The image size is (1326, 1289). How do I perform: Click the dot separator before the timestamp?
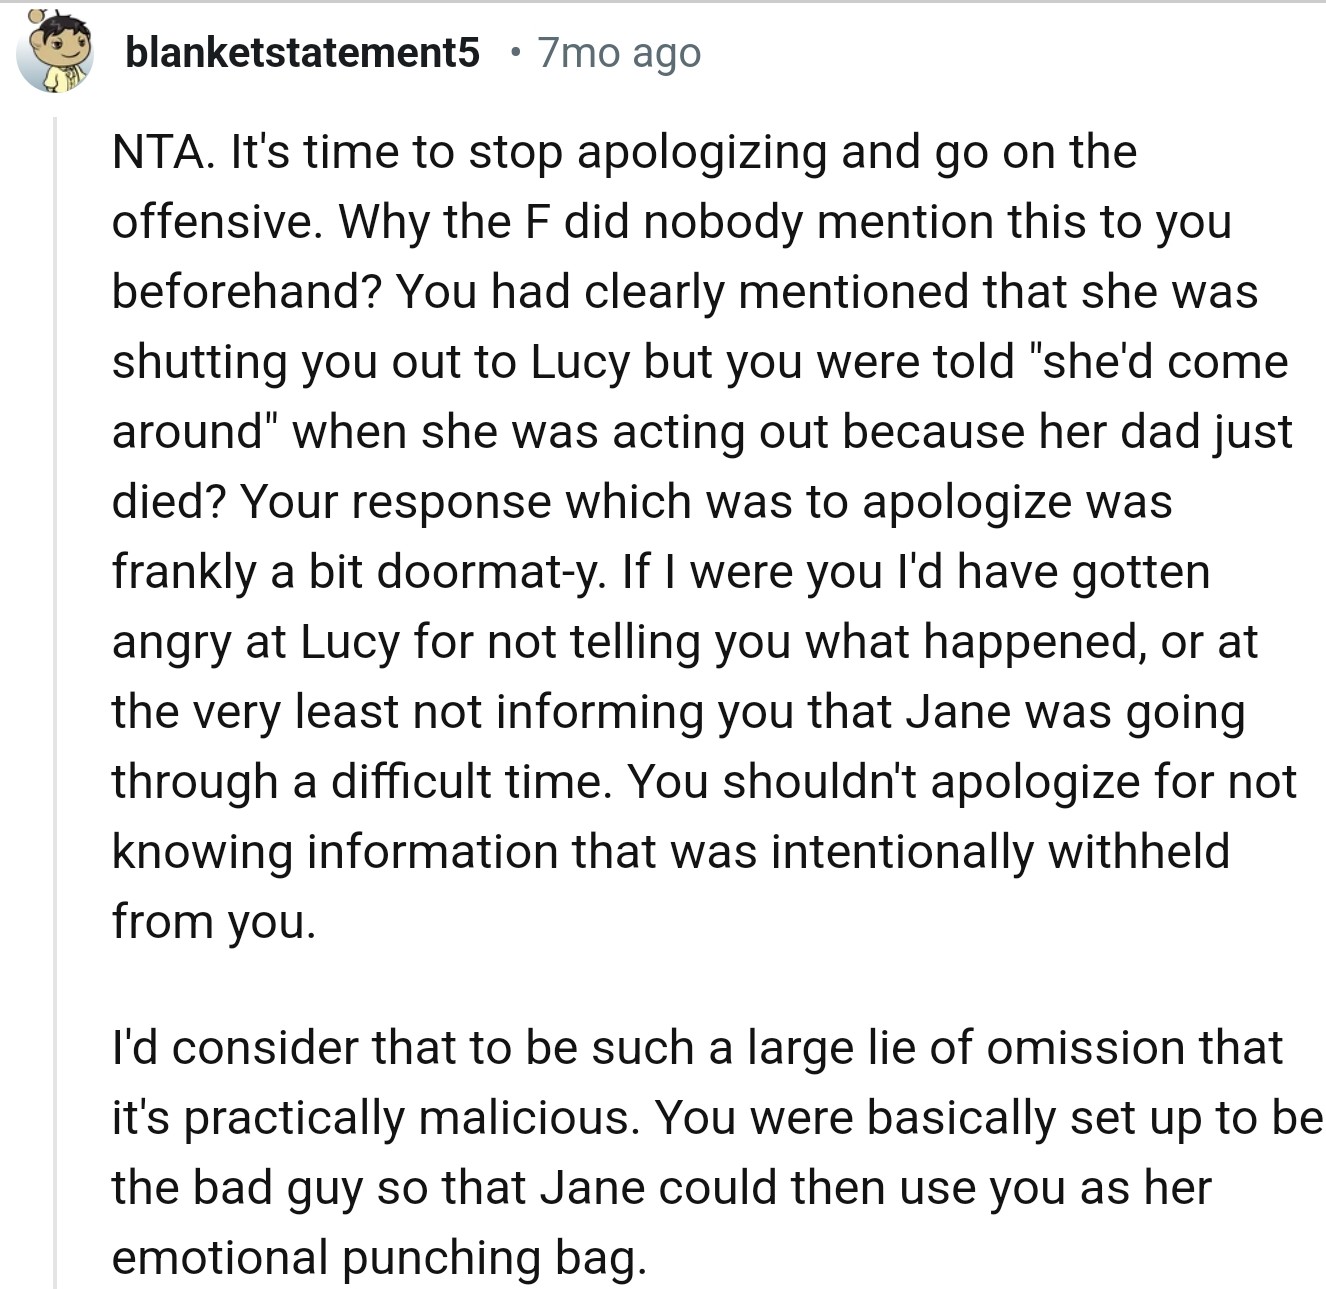(x=514, y=52)
